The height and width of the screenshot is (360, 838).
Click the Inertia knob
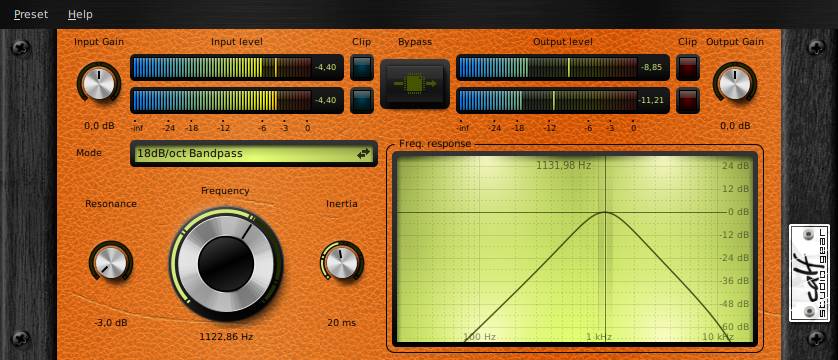[342, 262]
